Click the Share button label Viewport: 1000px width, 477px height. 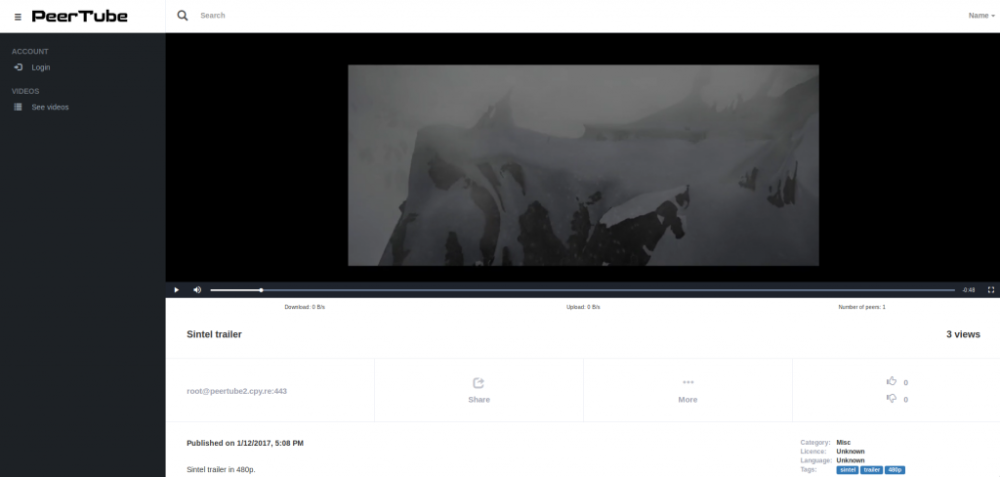(479, 400)
